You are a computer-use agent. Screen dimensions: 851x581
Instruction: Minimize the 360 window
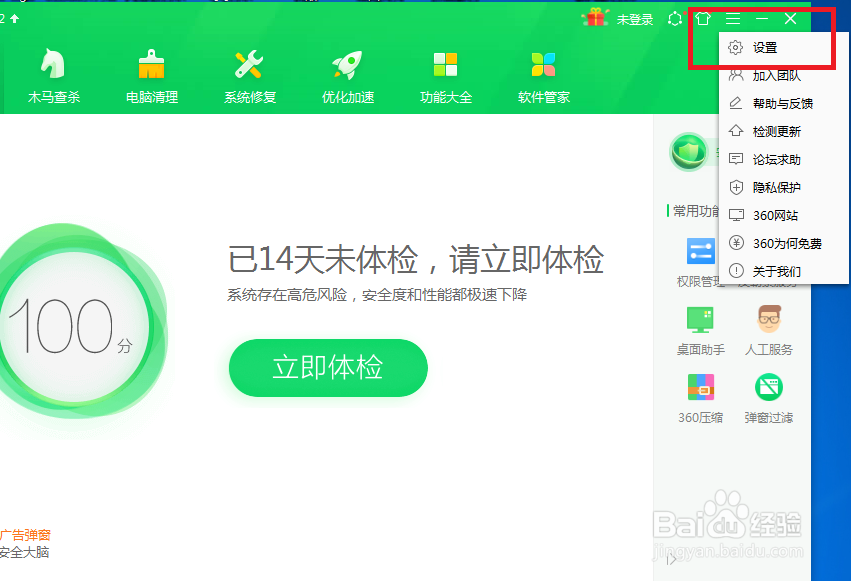click(761, 19)
